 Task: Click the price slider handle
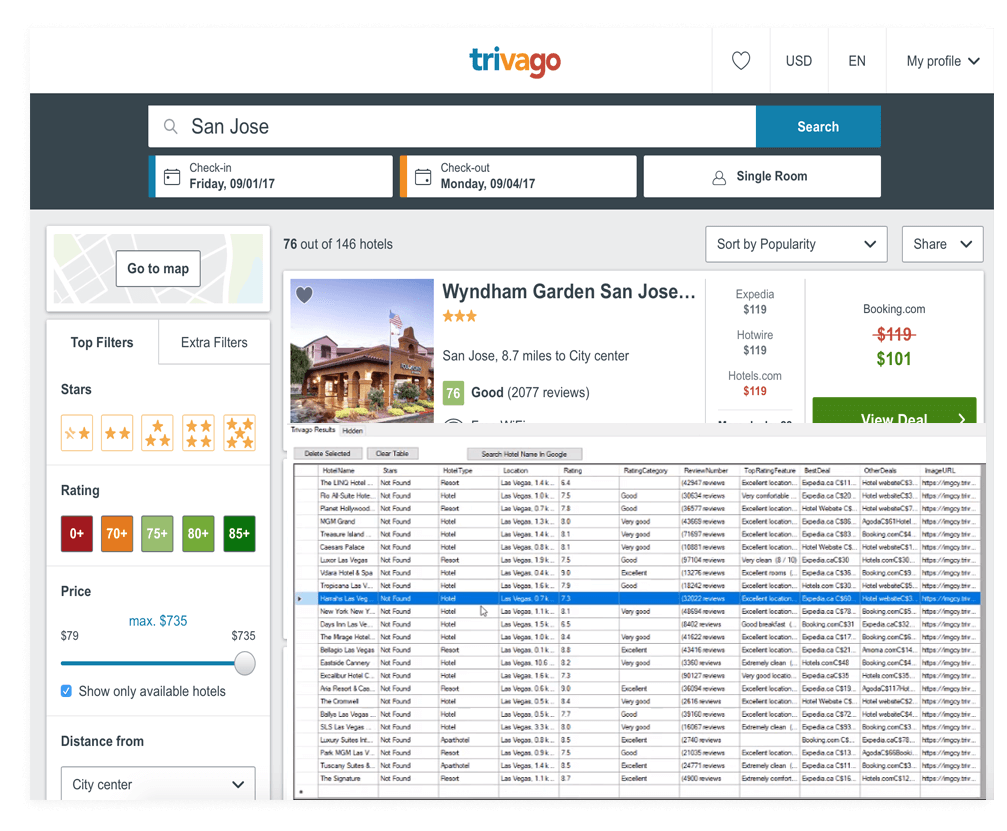[x=245, y=663]
